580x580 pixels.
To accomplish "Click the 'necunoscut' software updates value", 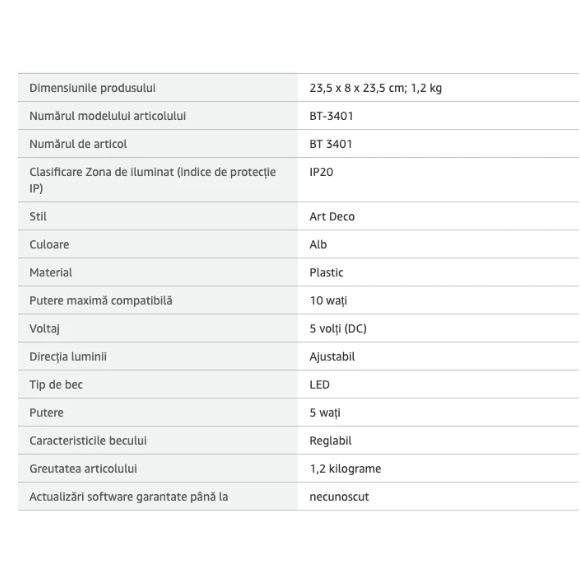I will 339,497.
